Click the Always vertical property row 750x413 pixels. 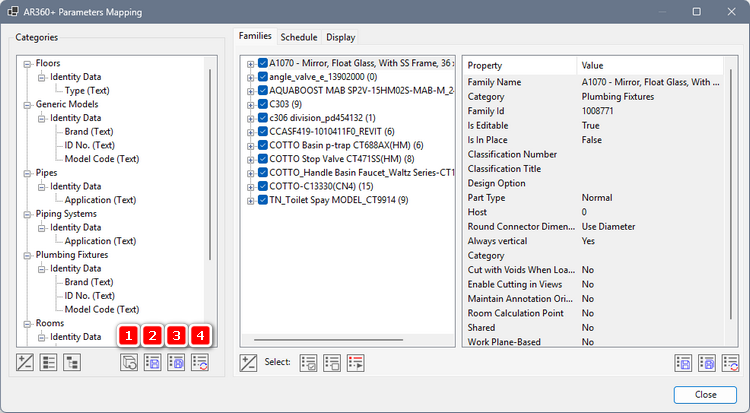click(593, 241)
